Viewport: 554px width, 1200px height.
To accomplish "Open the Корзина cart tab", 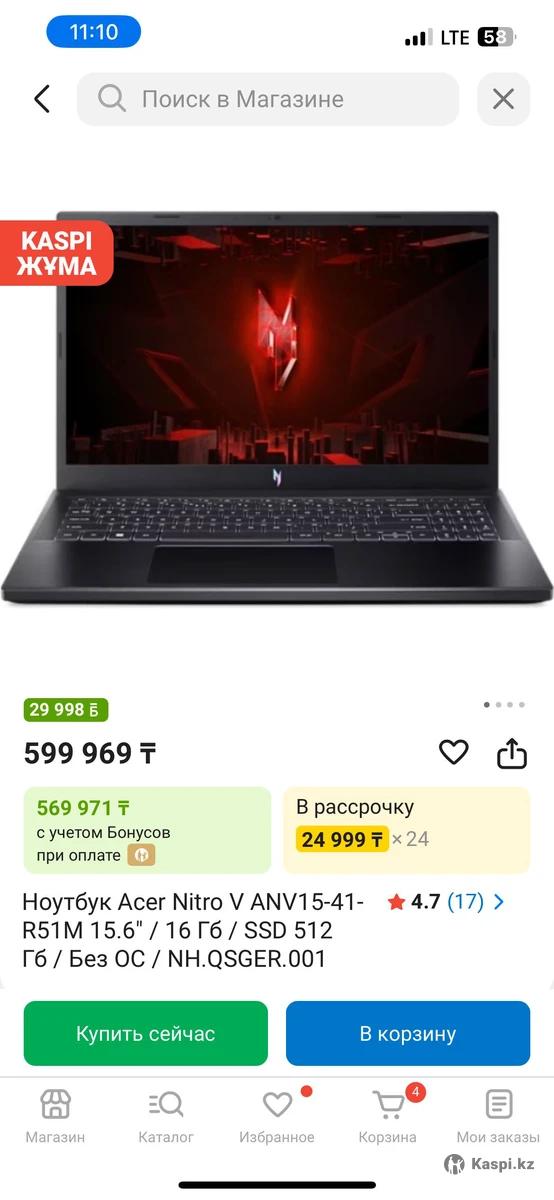I will (x=388, y=1116).
